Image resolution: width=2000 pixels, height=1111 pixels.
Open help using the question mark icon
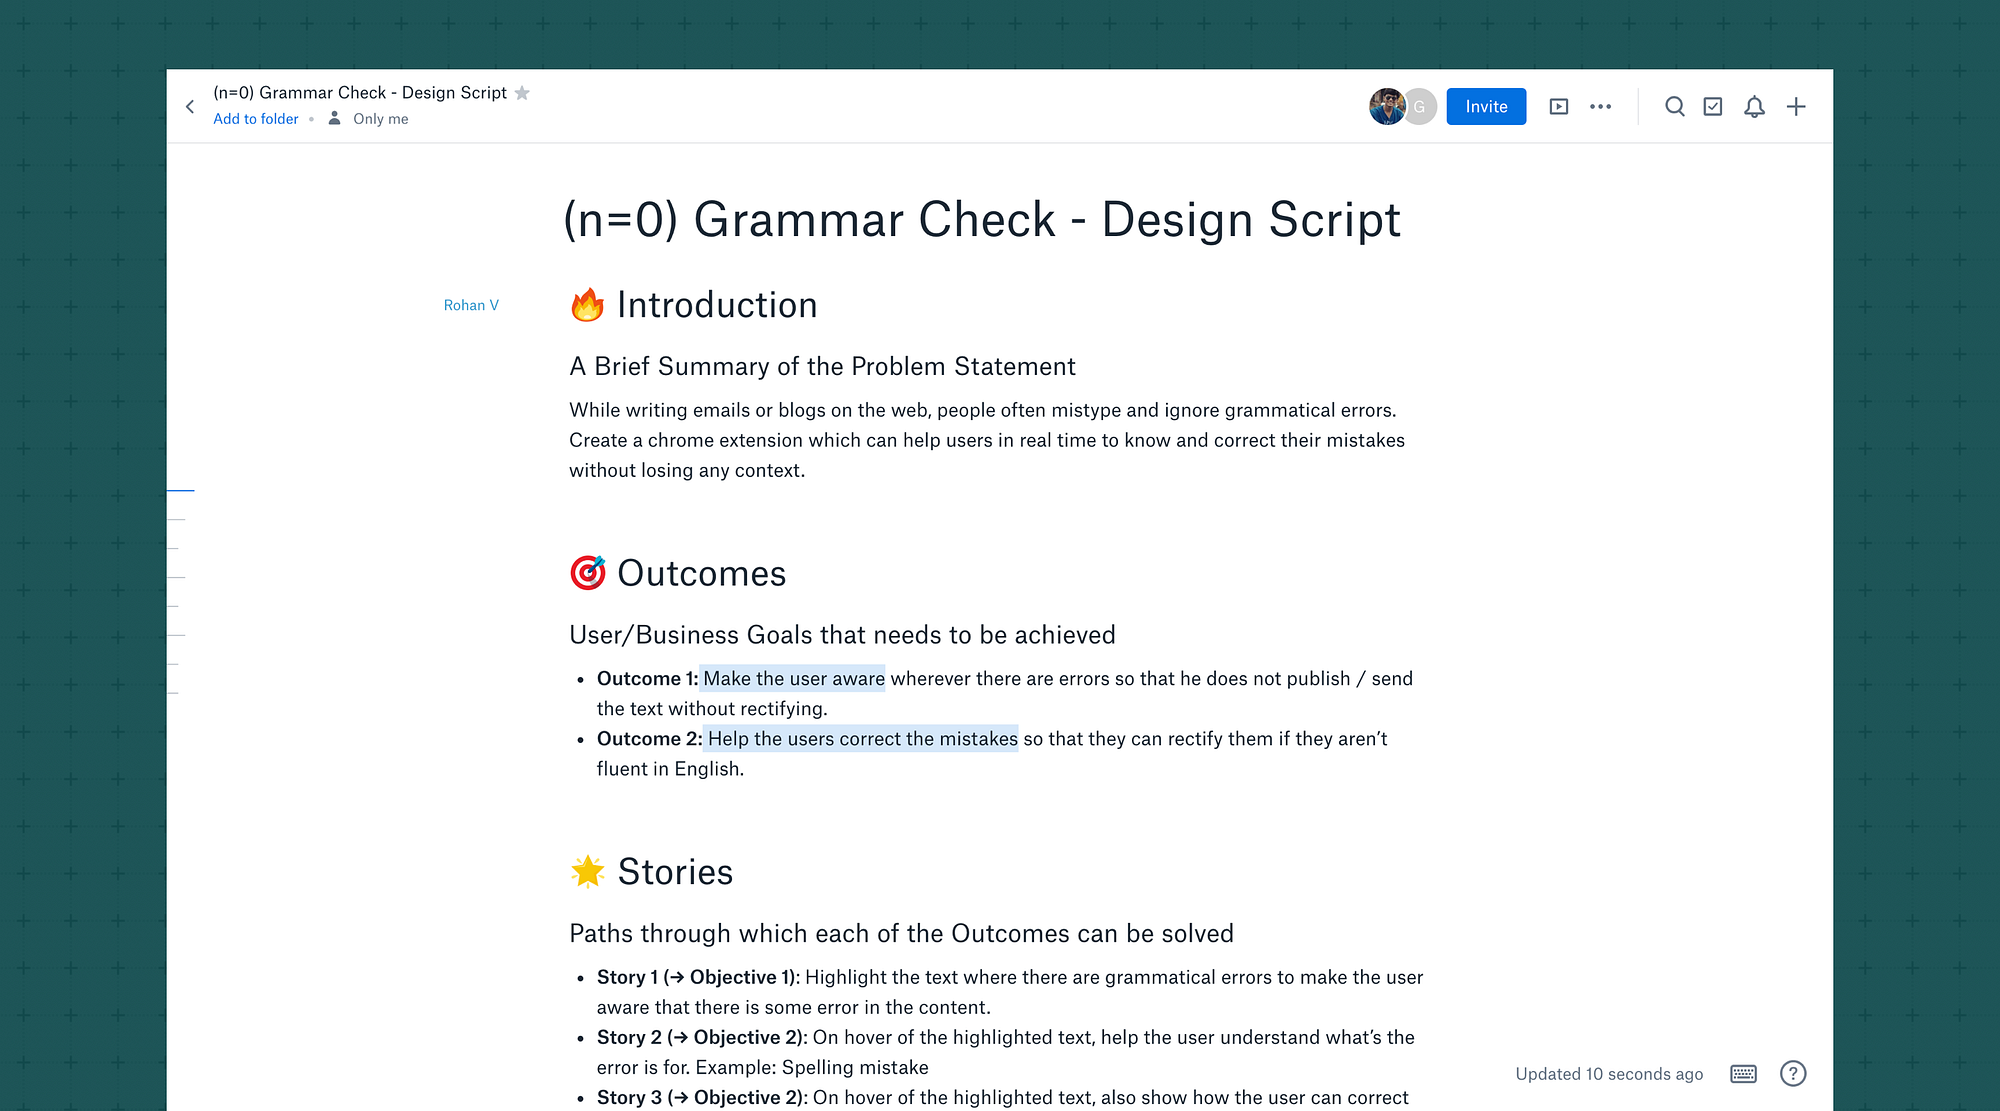tap(1792, 1073)
